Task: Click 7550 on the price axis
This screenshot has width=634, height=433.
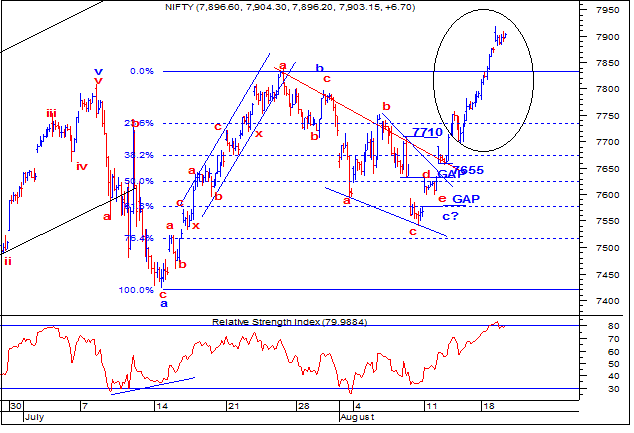Action: [x=608, y=221]
